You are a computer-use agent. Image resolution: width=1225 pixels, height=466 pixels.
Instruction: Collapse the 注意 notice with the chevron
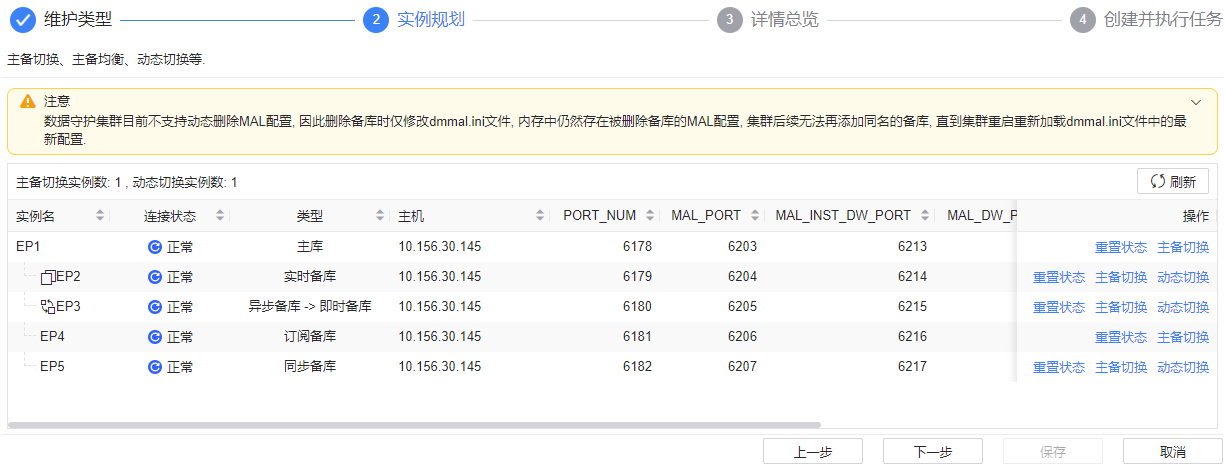1195,102
